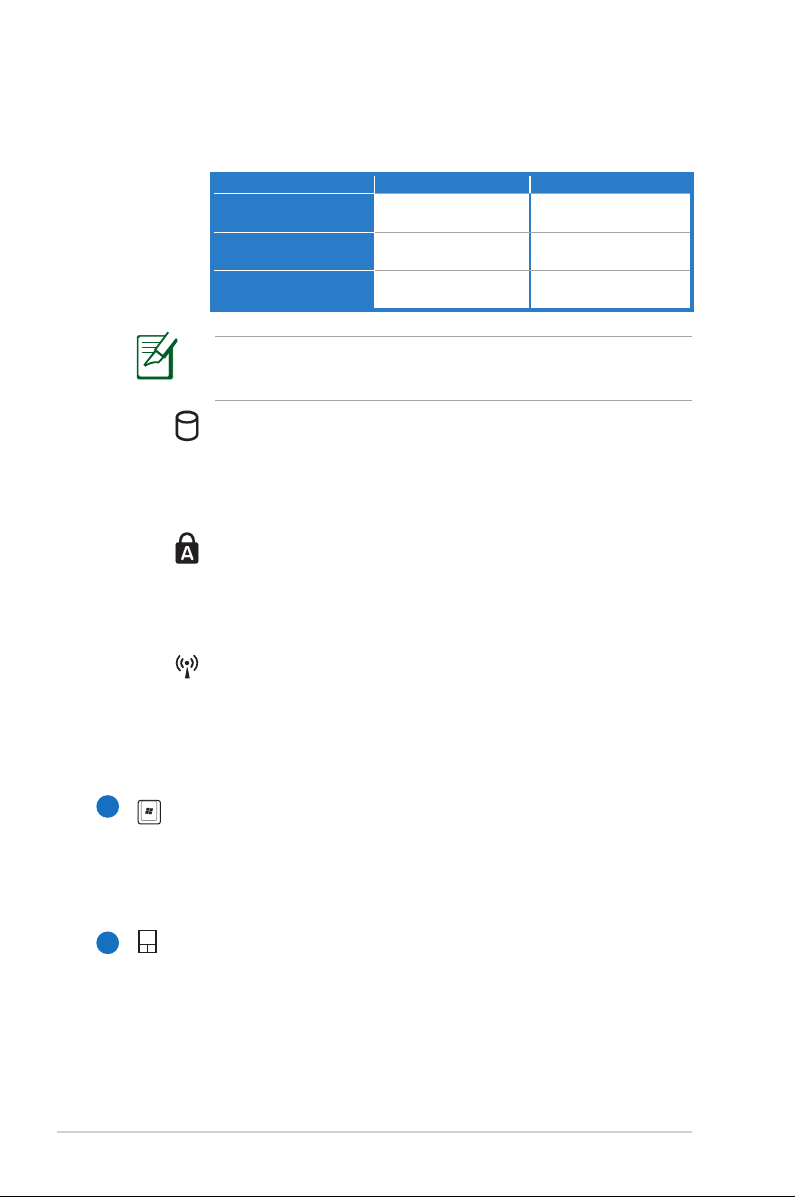Click the Windows key icon
The image size is (795, 1197).
(x=149, y=811)
